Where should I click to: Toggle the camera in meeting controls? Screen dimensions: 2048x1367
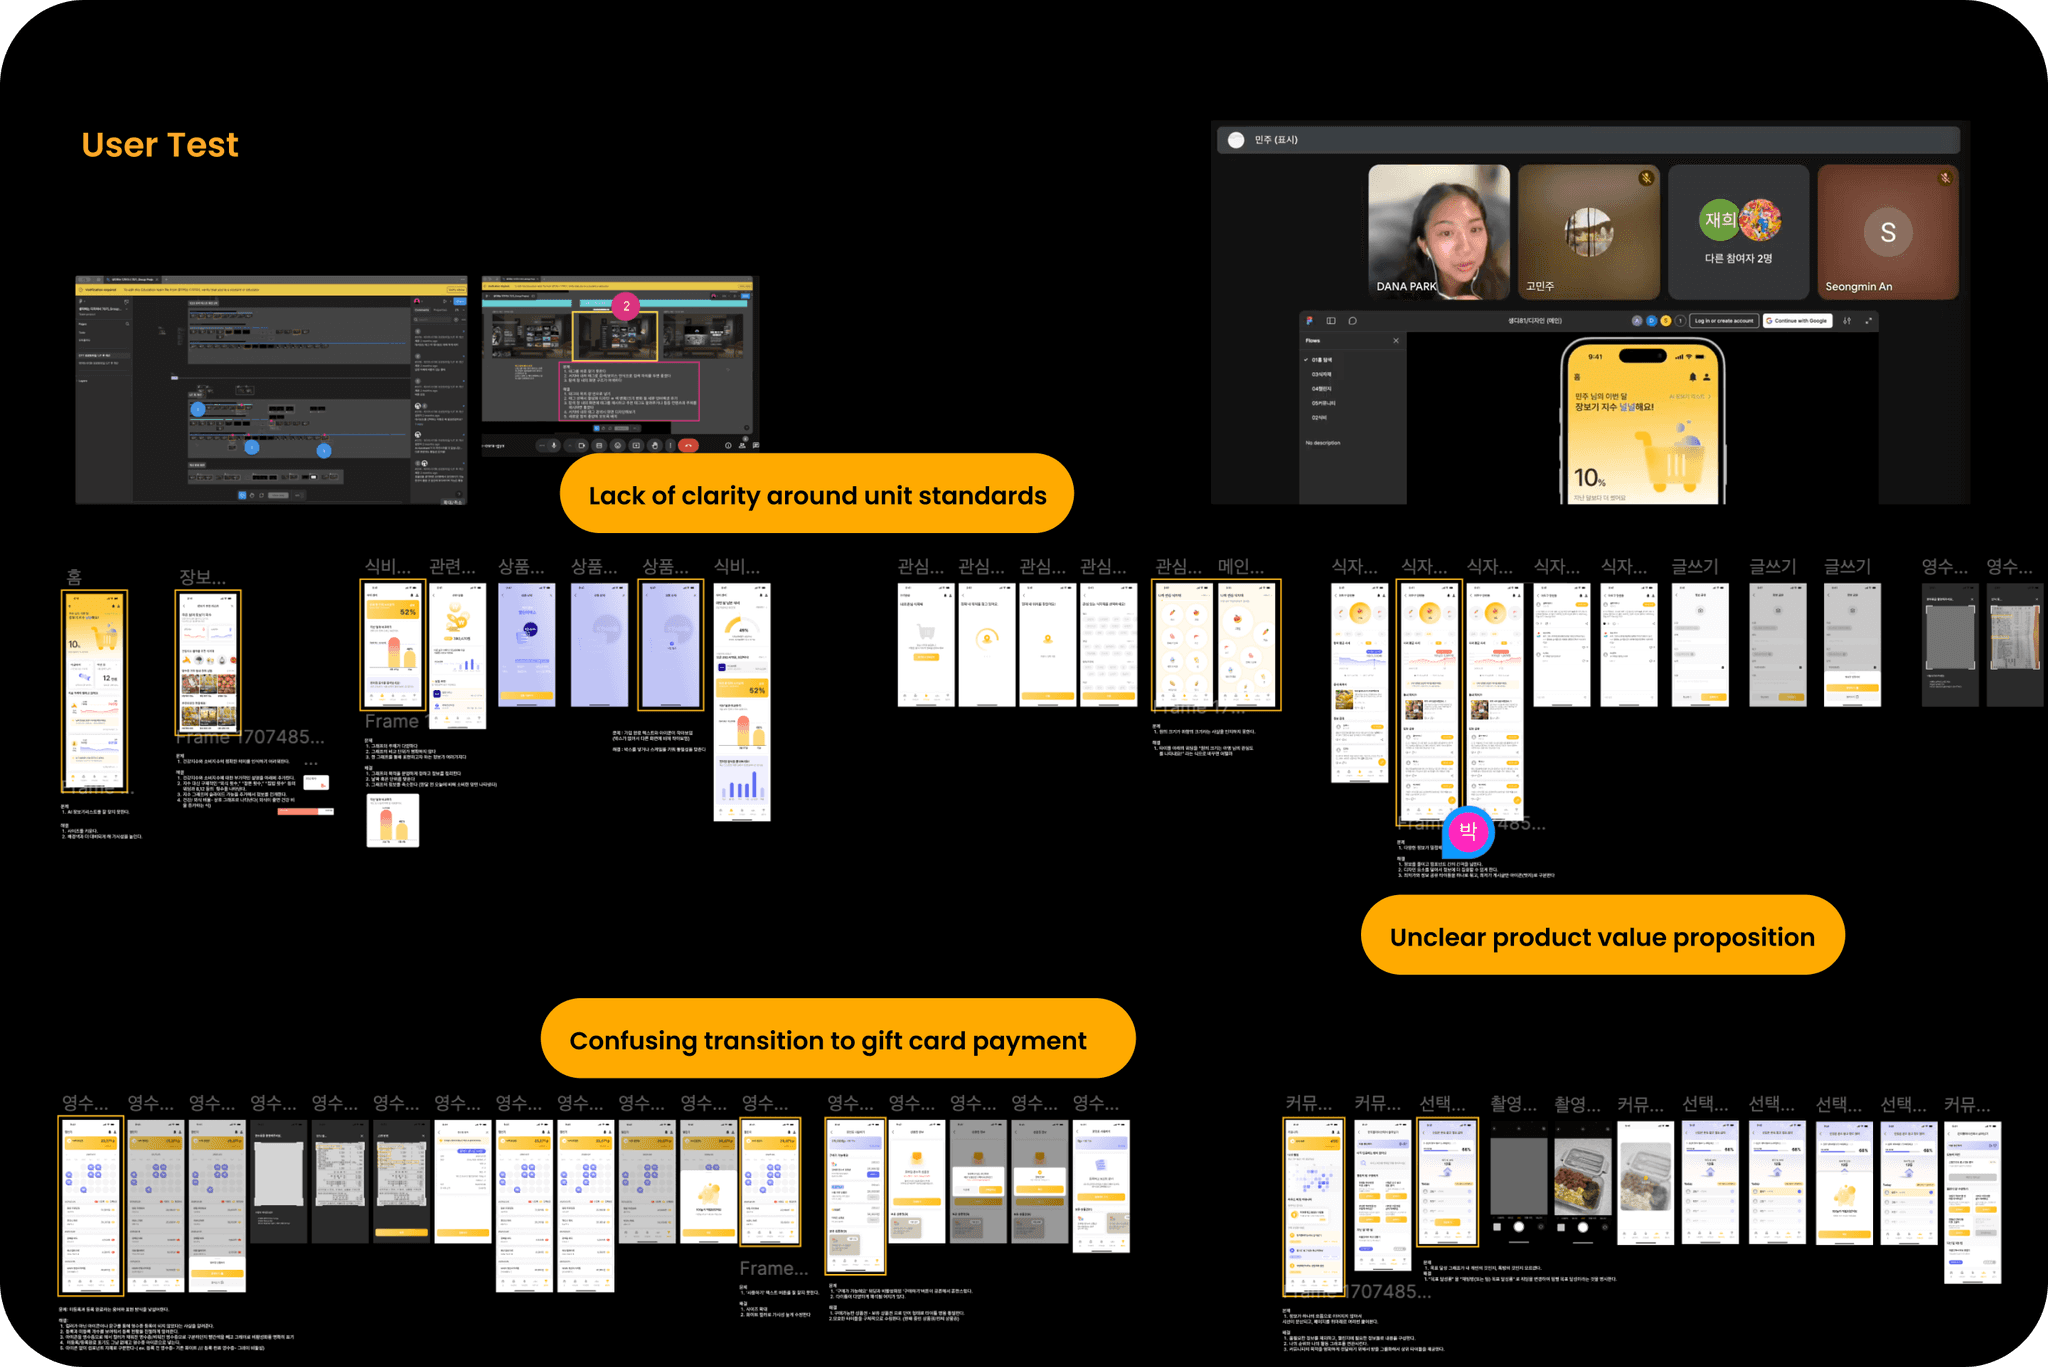pos(581,446)
